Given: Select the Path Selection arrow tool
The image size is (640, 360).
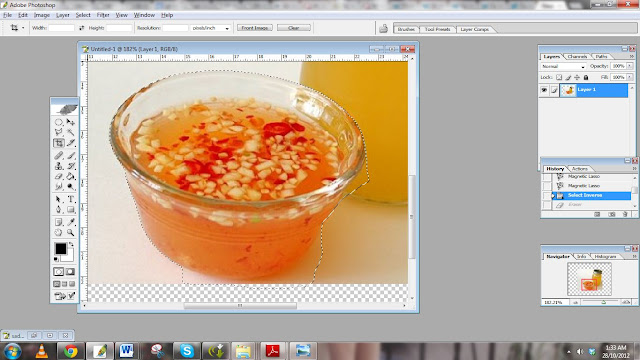Looking at the screenshot, I should coord(59,199).
